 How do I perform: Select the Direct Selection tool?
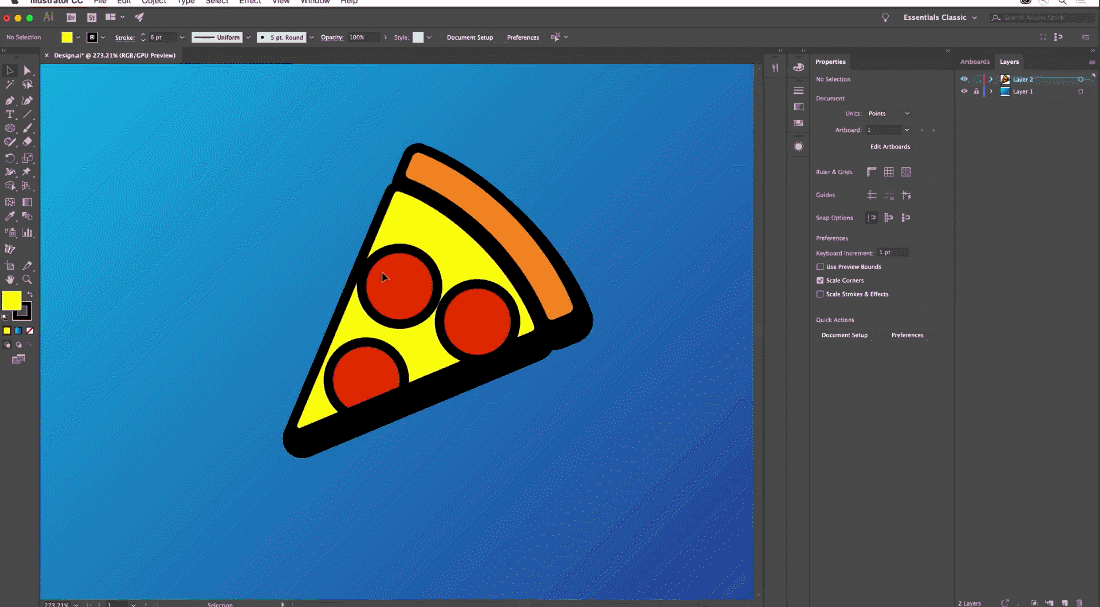coord(27,70)
